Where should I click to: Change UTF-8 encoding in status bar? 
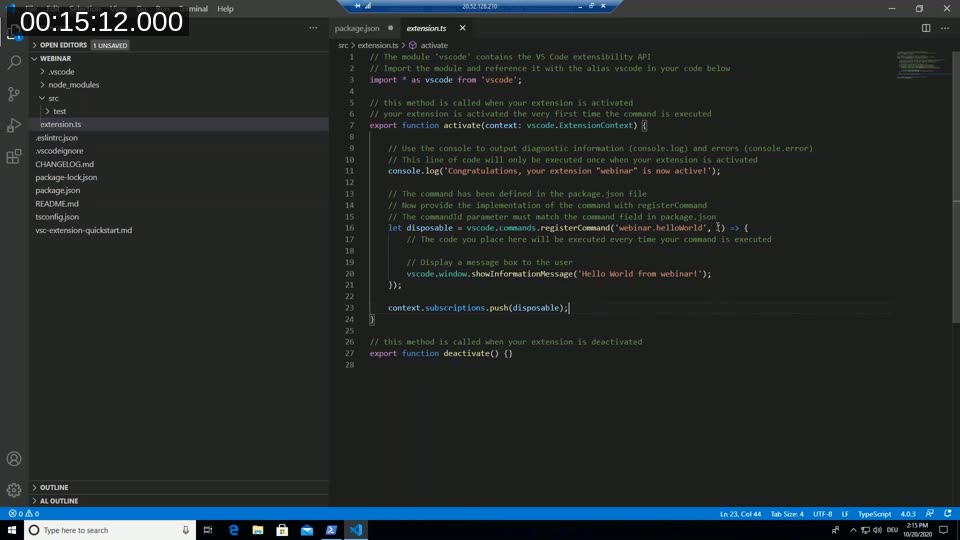pyautogui.click(x=822, y=514)
